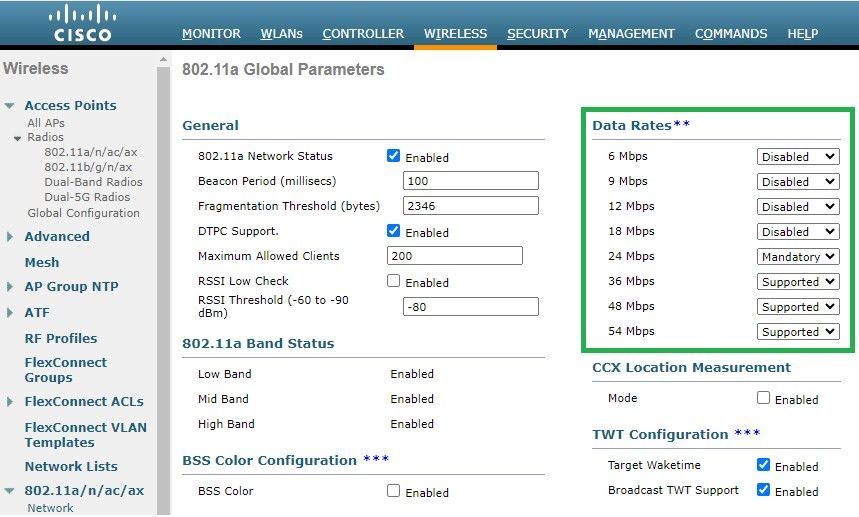Open Global Configuration link
The image size is (859, 517).
pyautogui.click(x=83, y=213)
